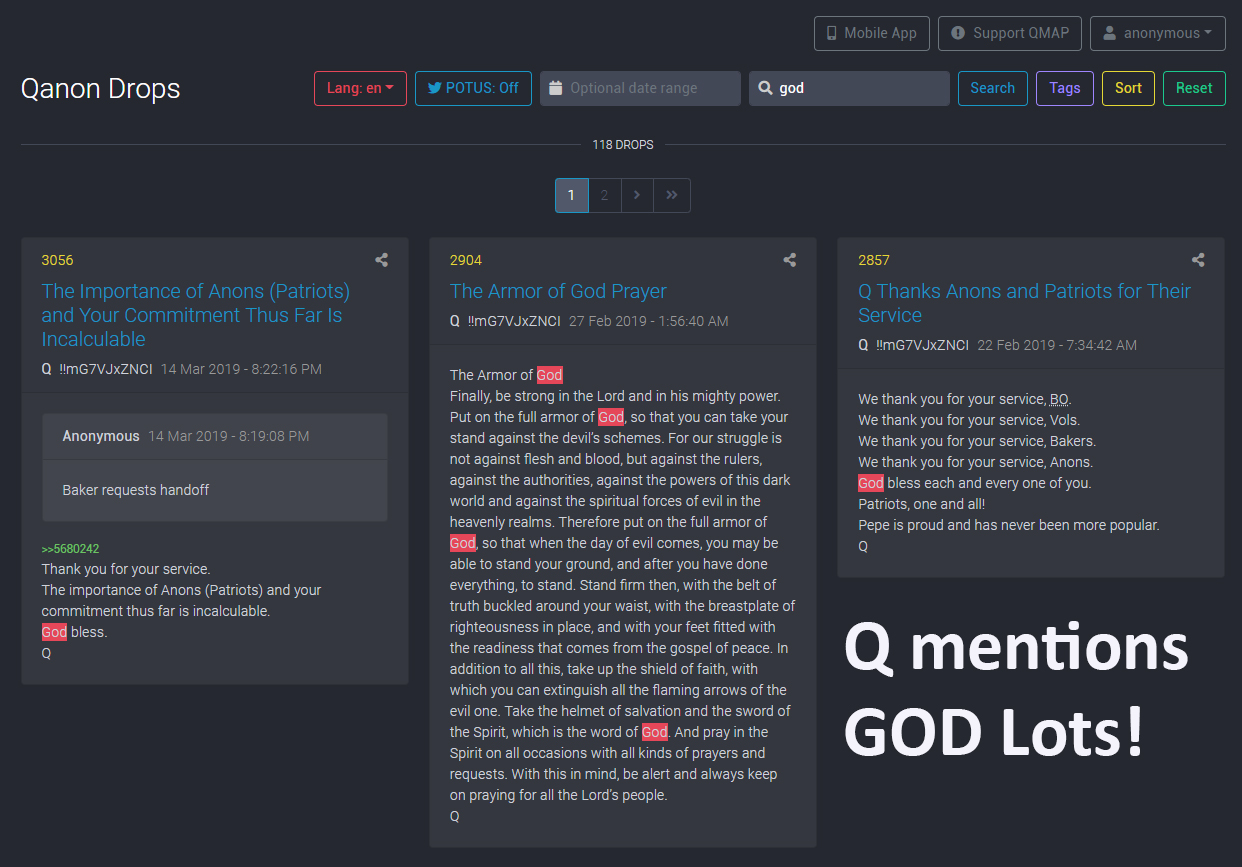
Task: Jump to last page of drops
Action: 672,195
